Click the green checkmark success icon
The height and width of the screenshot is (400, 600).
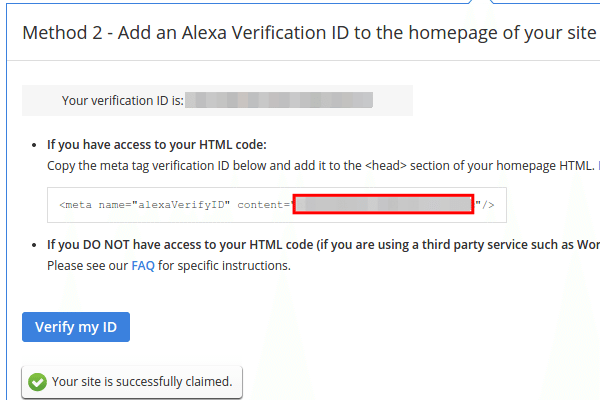tap(38, 382)
